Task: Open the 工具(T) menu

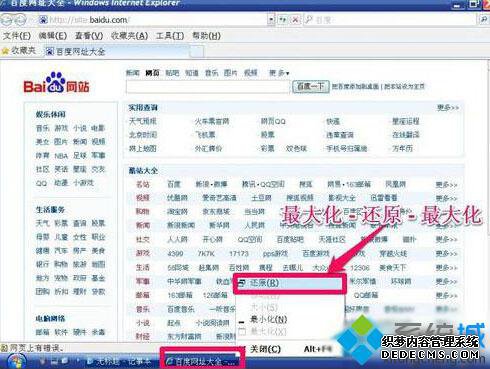Action: [x=170, y=36]
